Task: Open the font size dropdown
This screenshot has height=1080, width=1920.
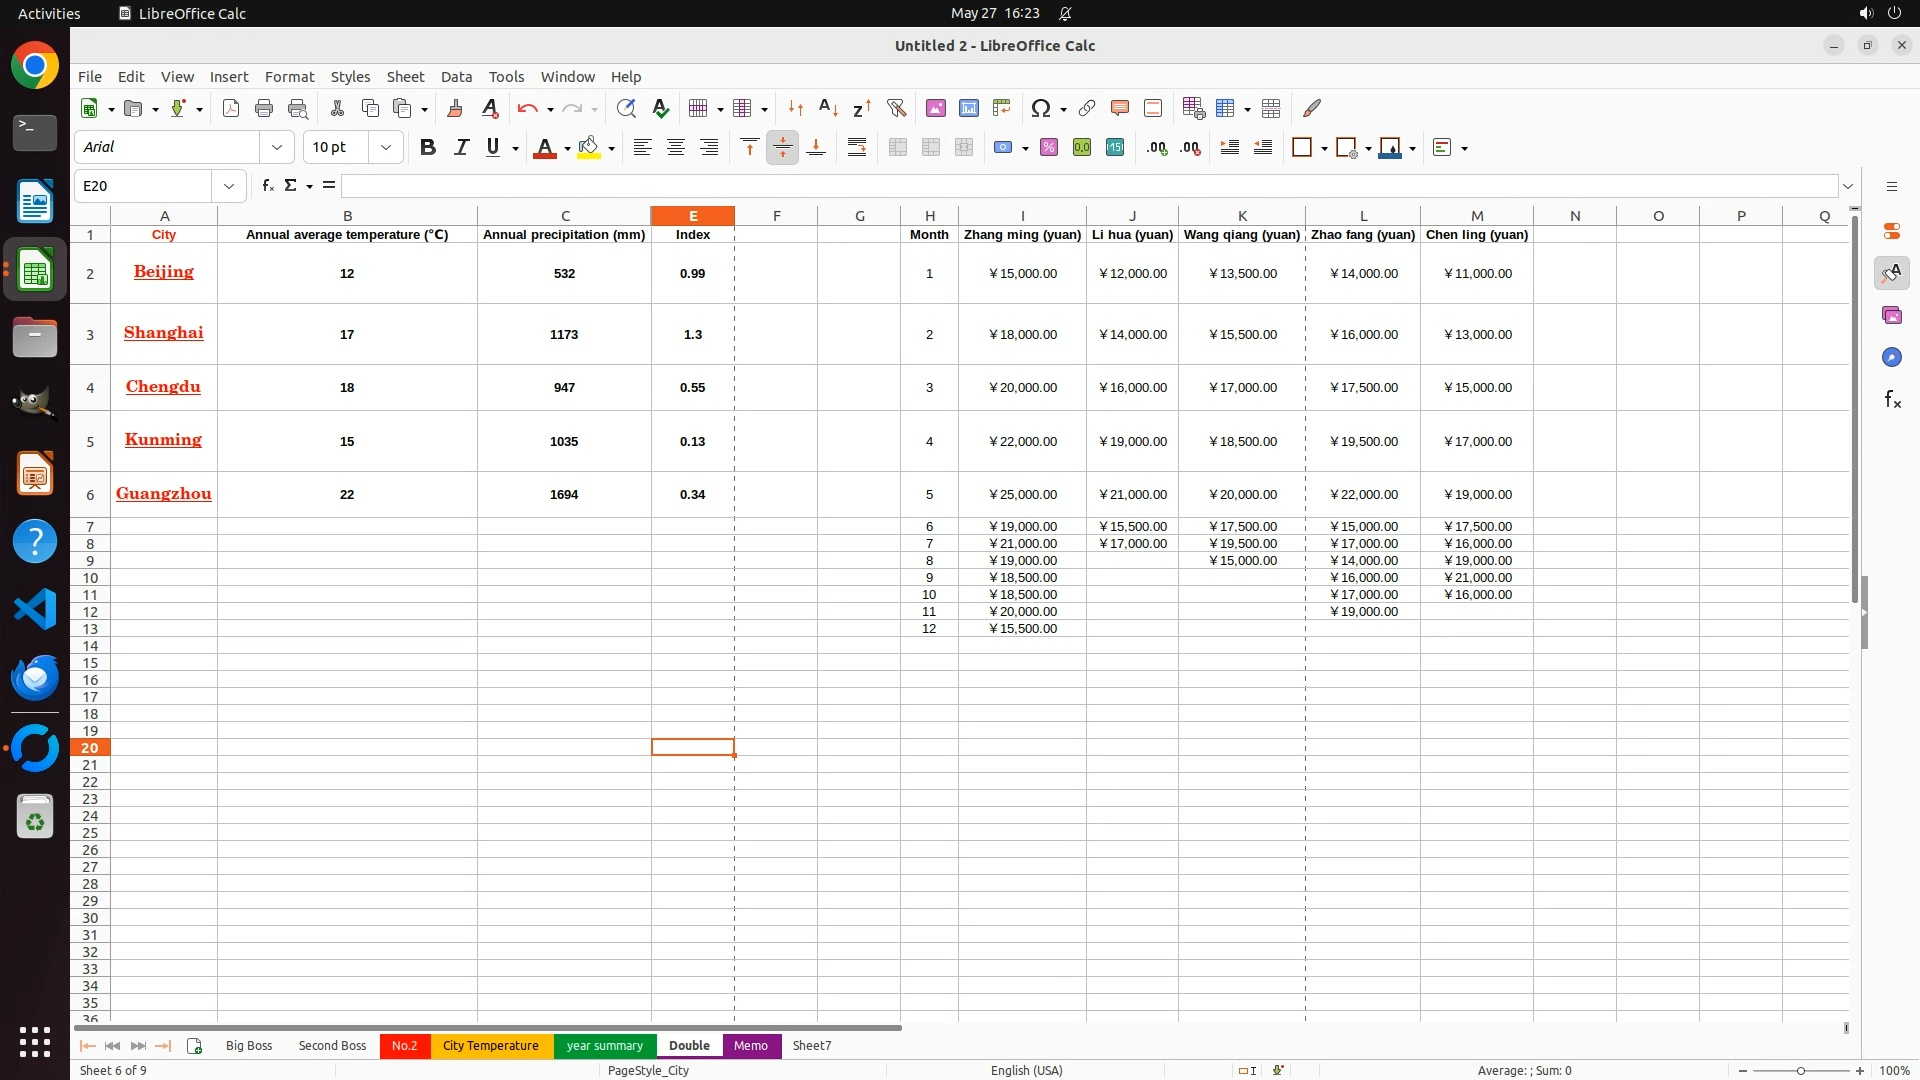Action: [386, 148]
